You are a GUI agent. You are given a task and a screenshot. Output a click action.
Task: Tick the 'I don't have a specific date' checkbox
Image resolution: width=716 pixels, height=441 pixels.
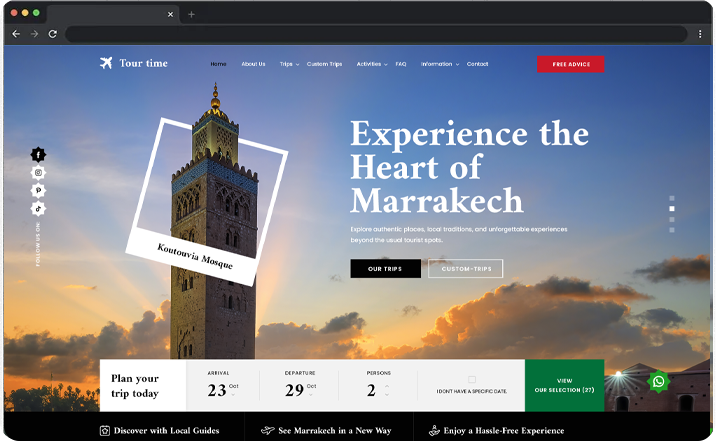(x=472, y=379)
